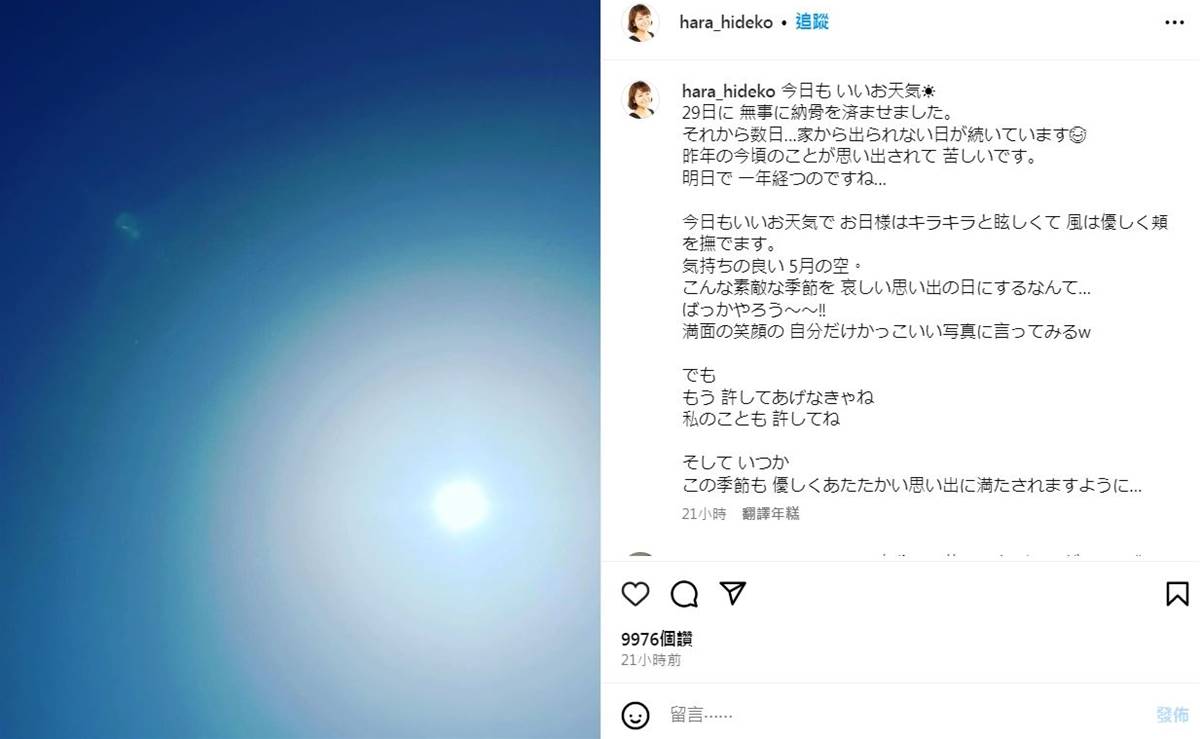Focus the 留言 comment input field
This screenshot has height=739, width=1200.
click(900, 715)
